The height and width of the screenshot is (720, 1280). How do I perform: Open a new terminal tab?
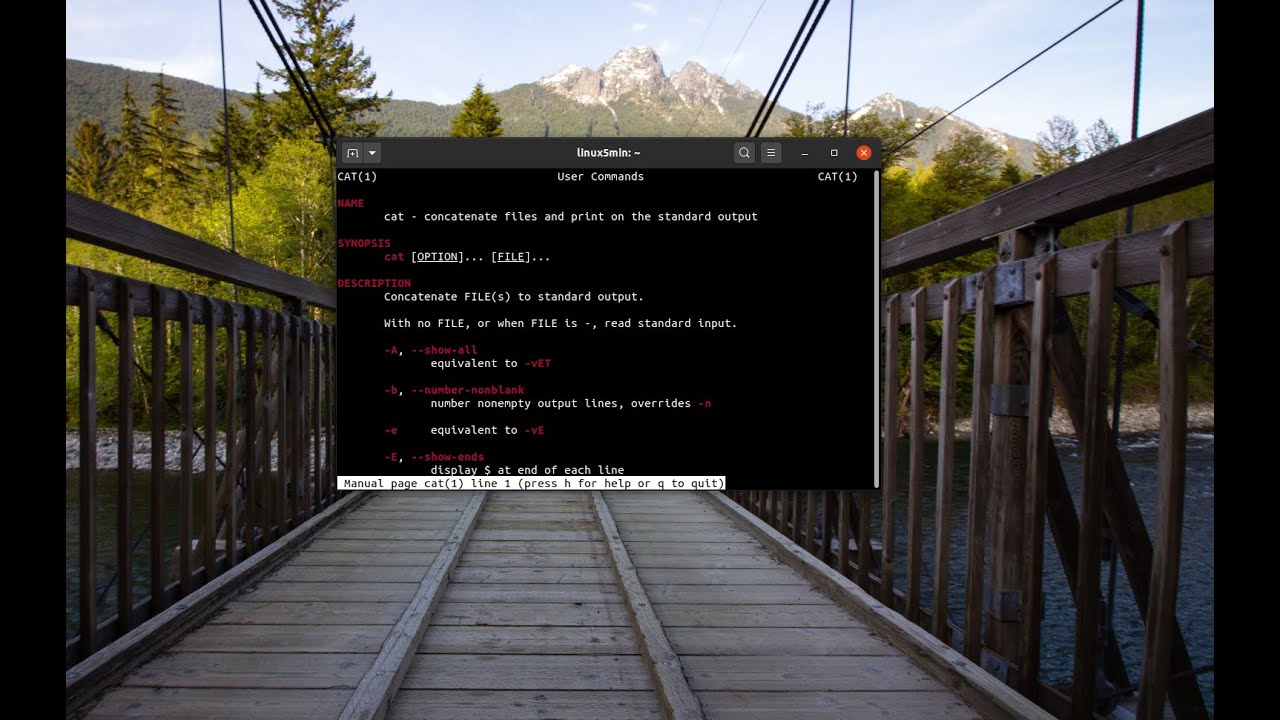click(352, 153)
